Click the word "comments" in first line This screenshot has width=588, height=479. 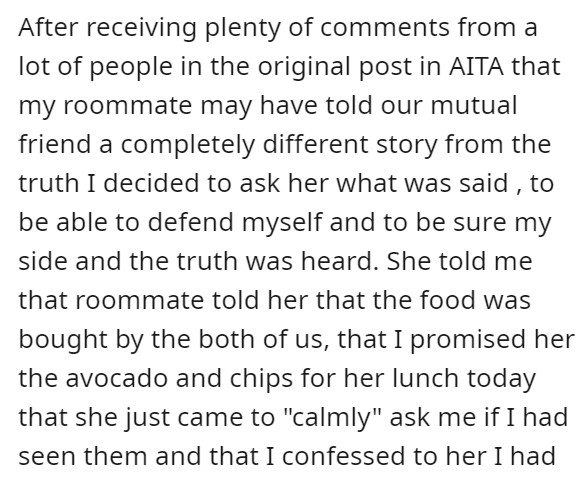click(385, 27)
